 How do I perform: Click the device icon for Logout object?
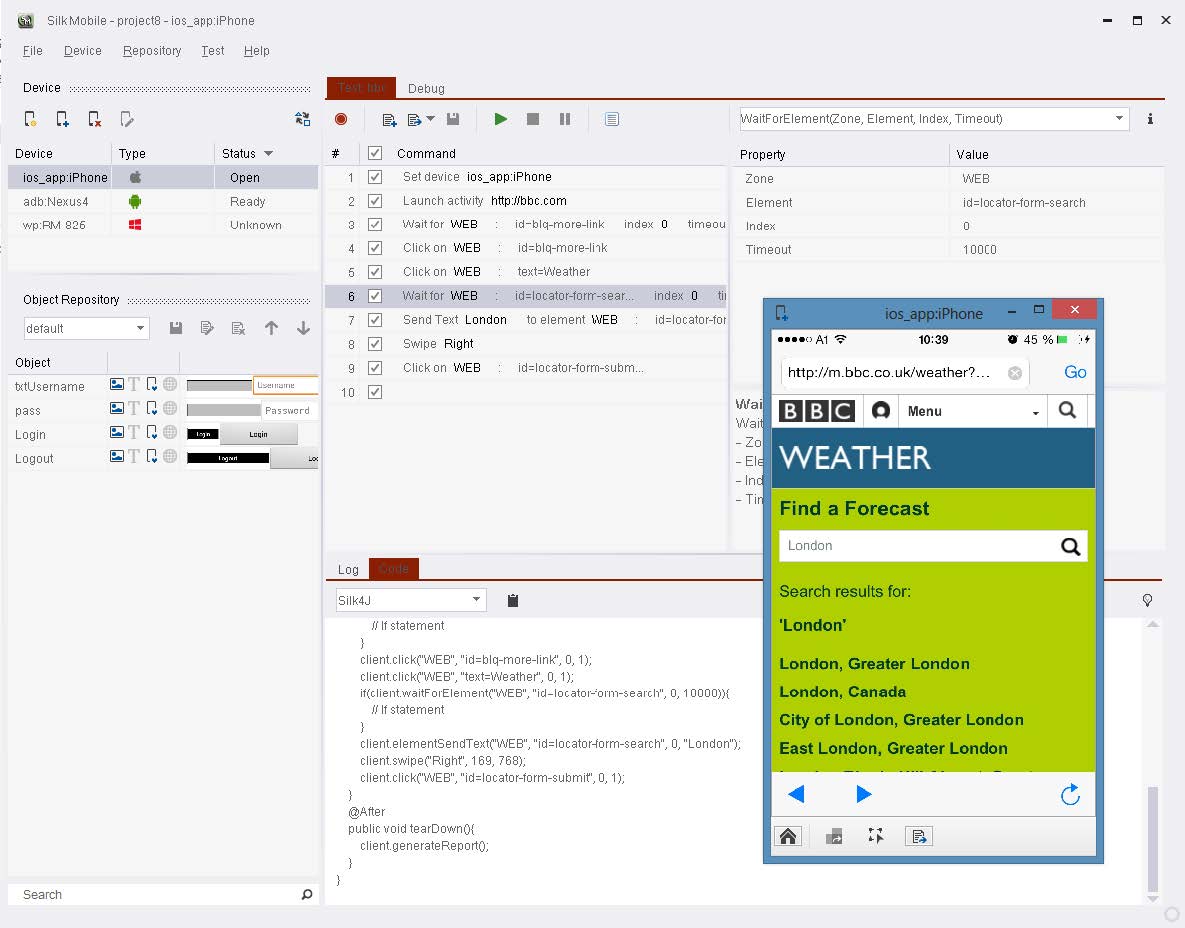click(152, 456)
